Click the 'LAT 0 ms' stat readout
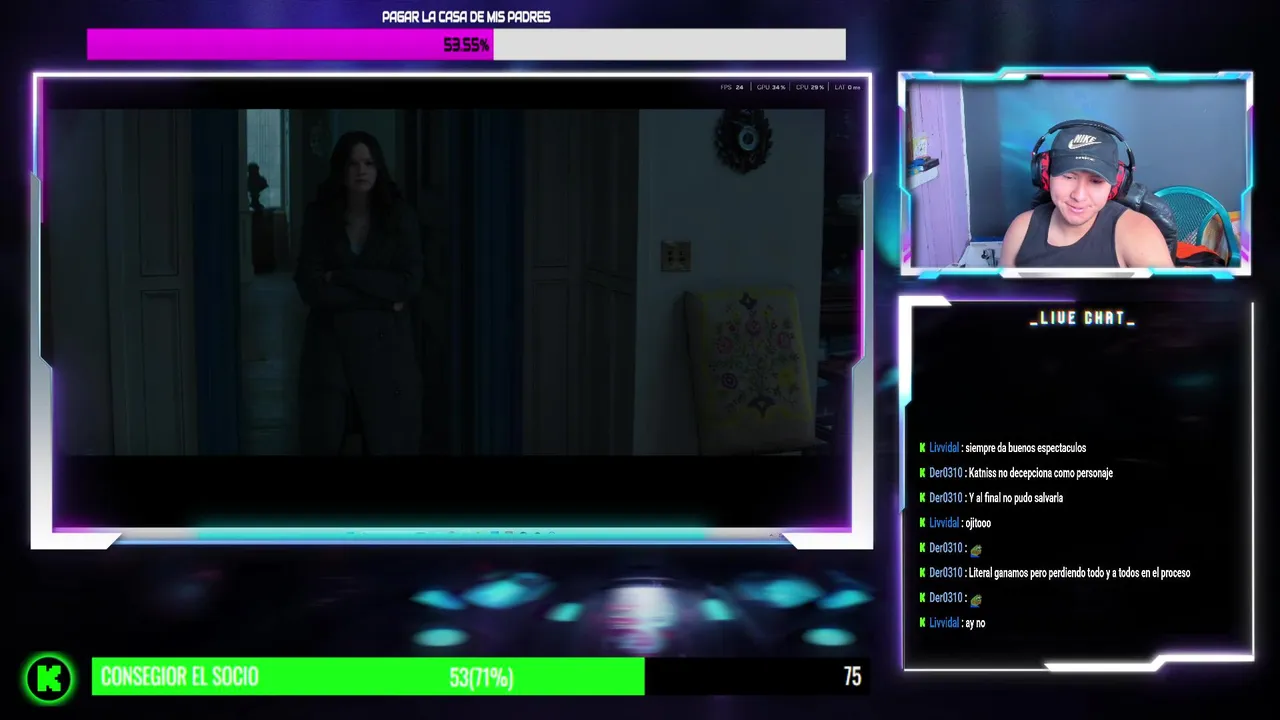 click(x=848, y=87)
